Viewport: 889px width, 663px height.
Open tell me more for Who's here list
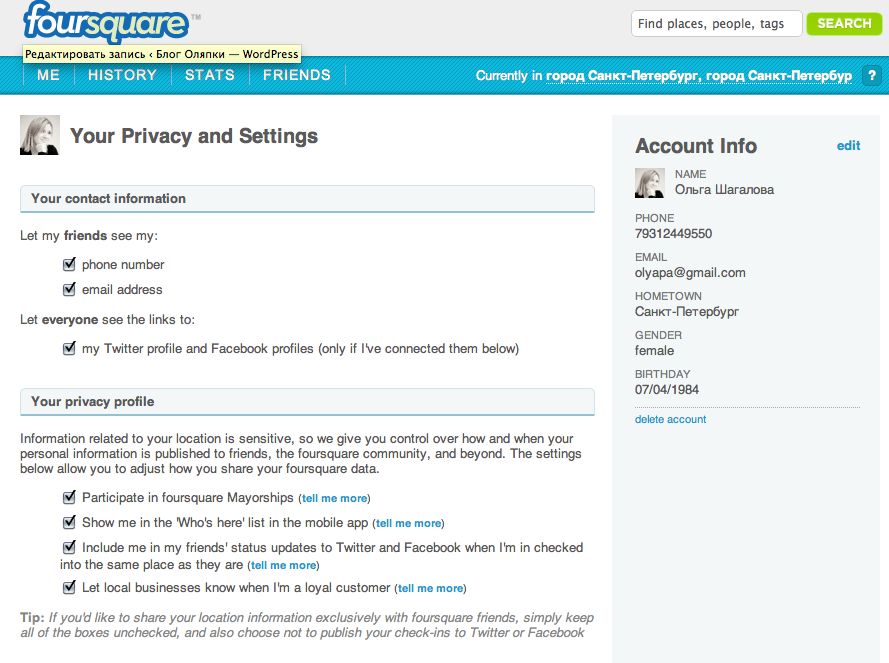point(409,523)
